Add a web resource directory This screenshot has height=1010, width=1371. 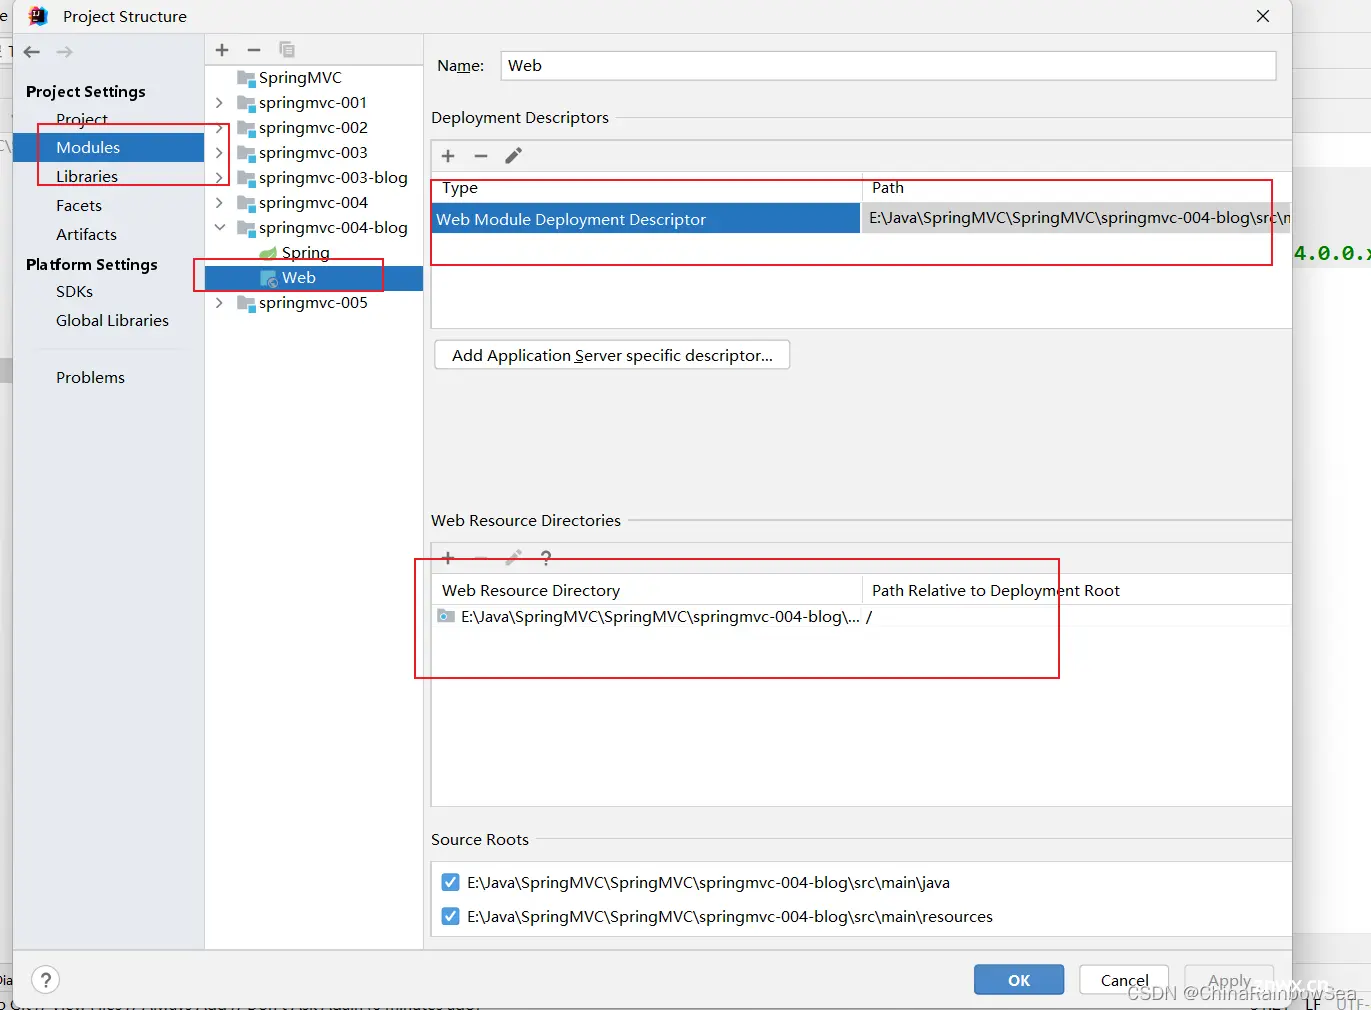click(x=448, y=558)
